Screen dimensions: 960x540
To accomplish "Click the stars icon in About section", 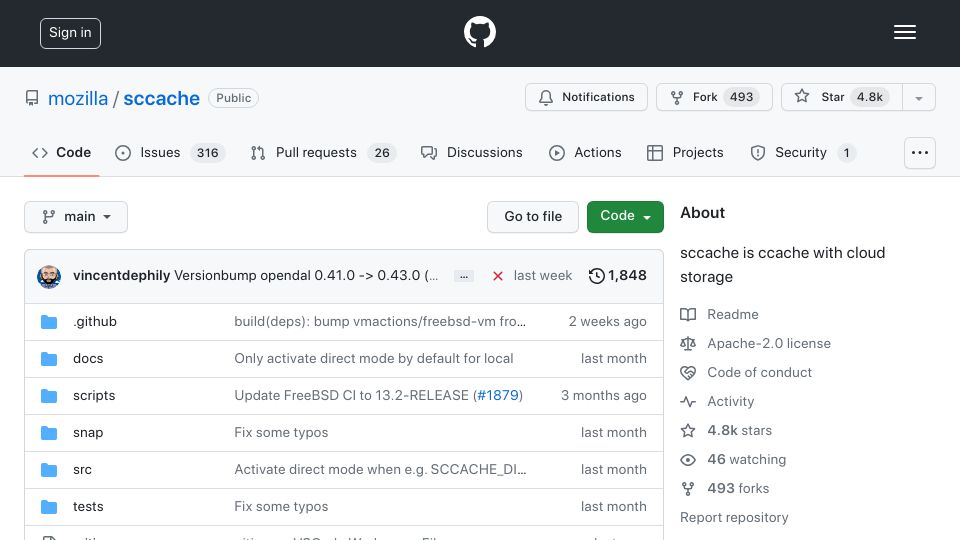I will coord(688,430).
